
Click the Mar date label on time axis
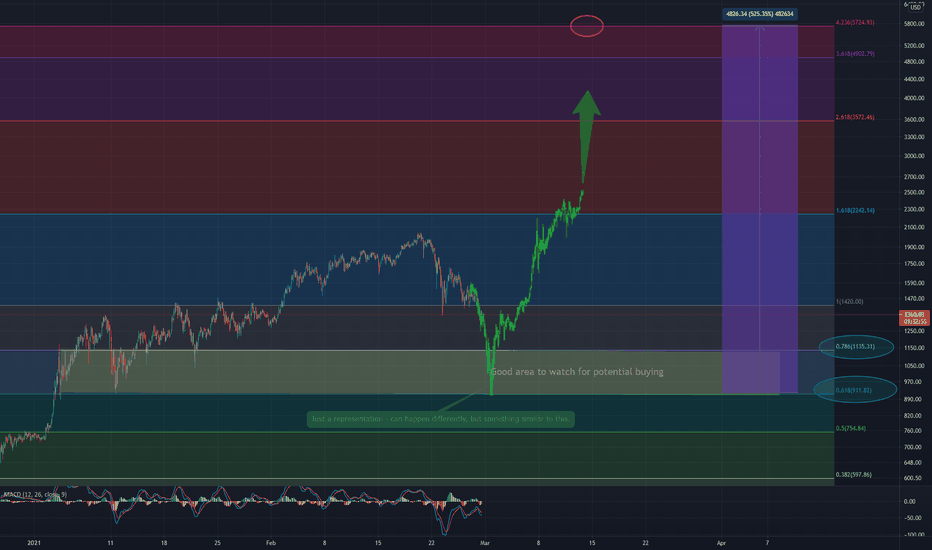pos(485,543)
